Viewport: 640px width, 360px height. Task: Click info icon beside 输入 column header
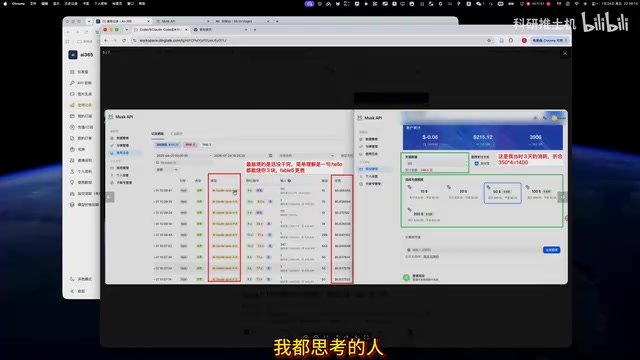[289, 180]
